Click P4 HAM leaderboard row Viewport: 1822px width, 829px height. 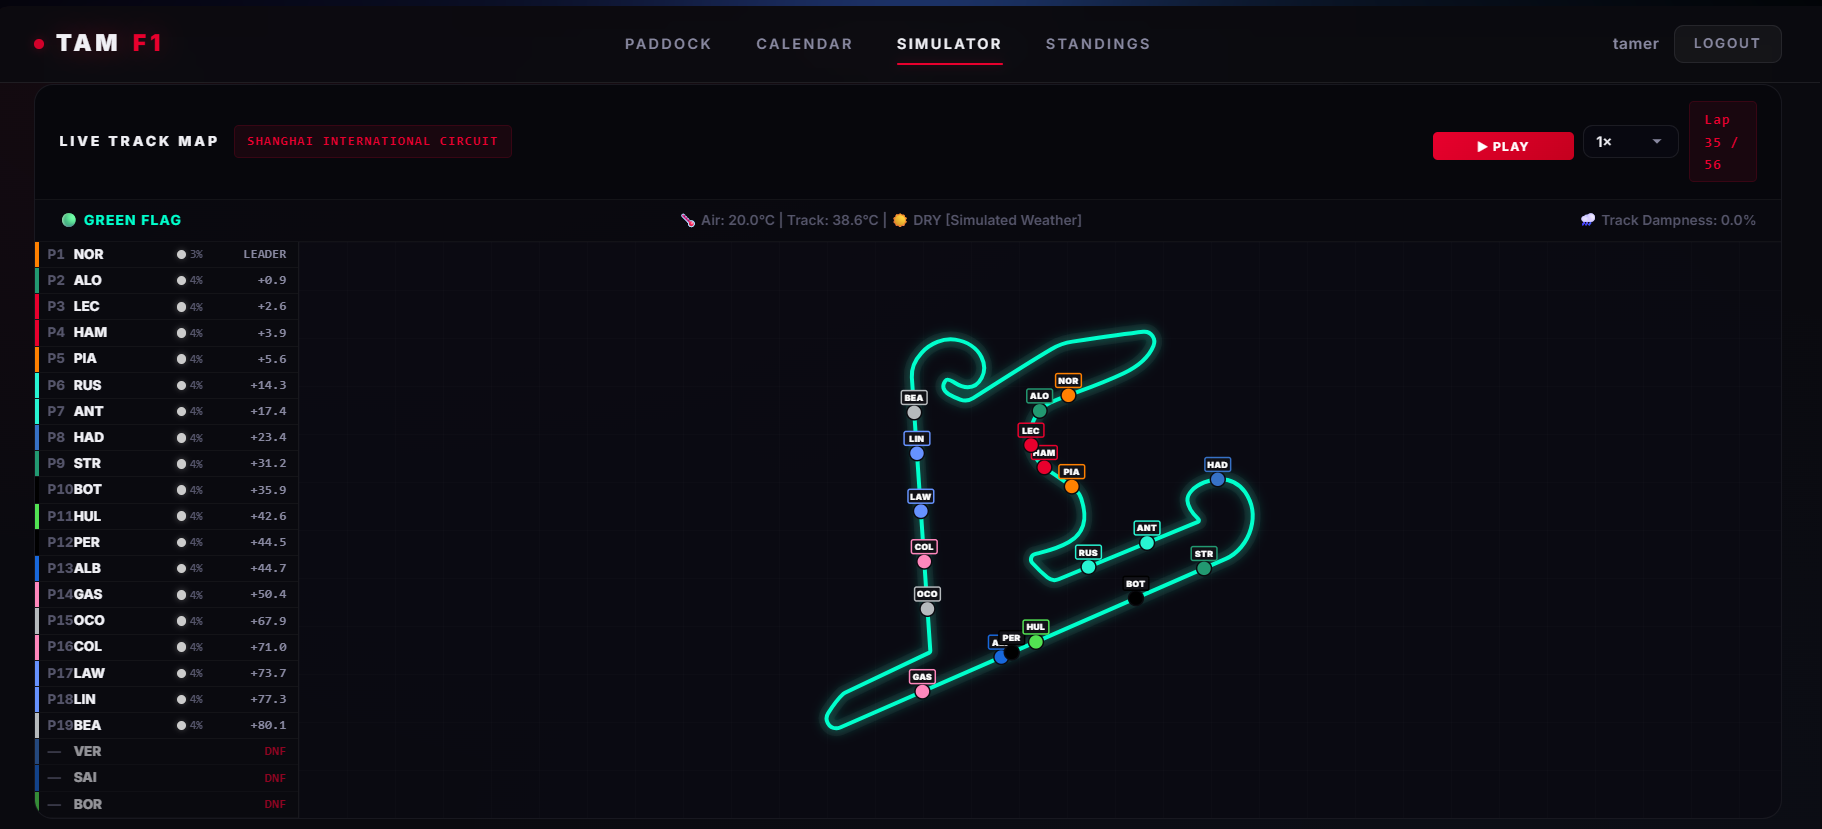(167, 332)
